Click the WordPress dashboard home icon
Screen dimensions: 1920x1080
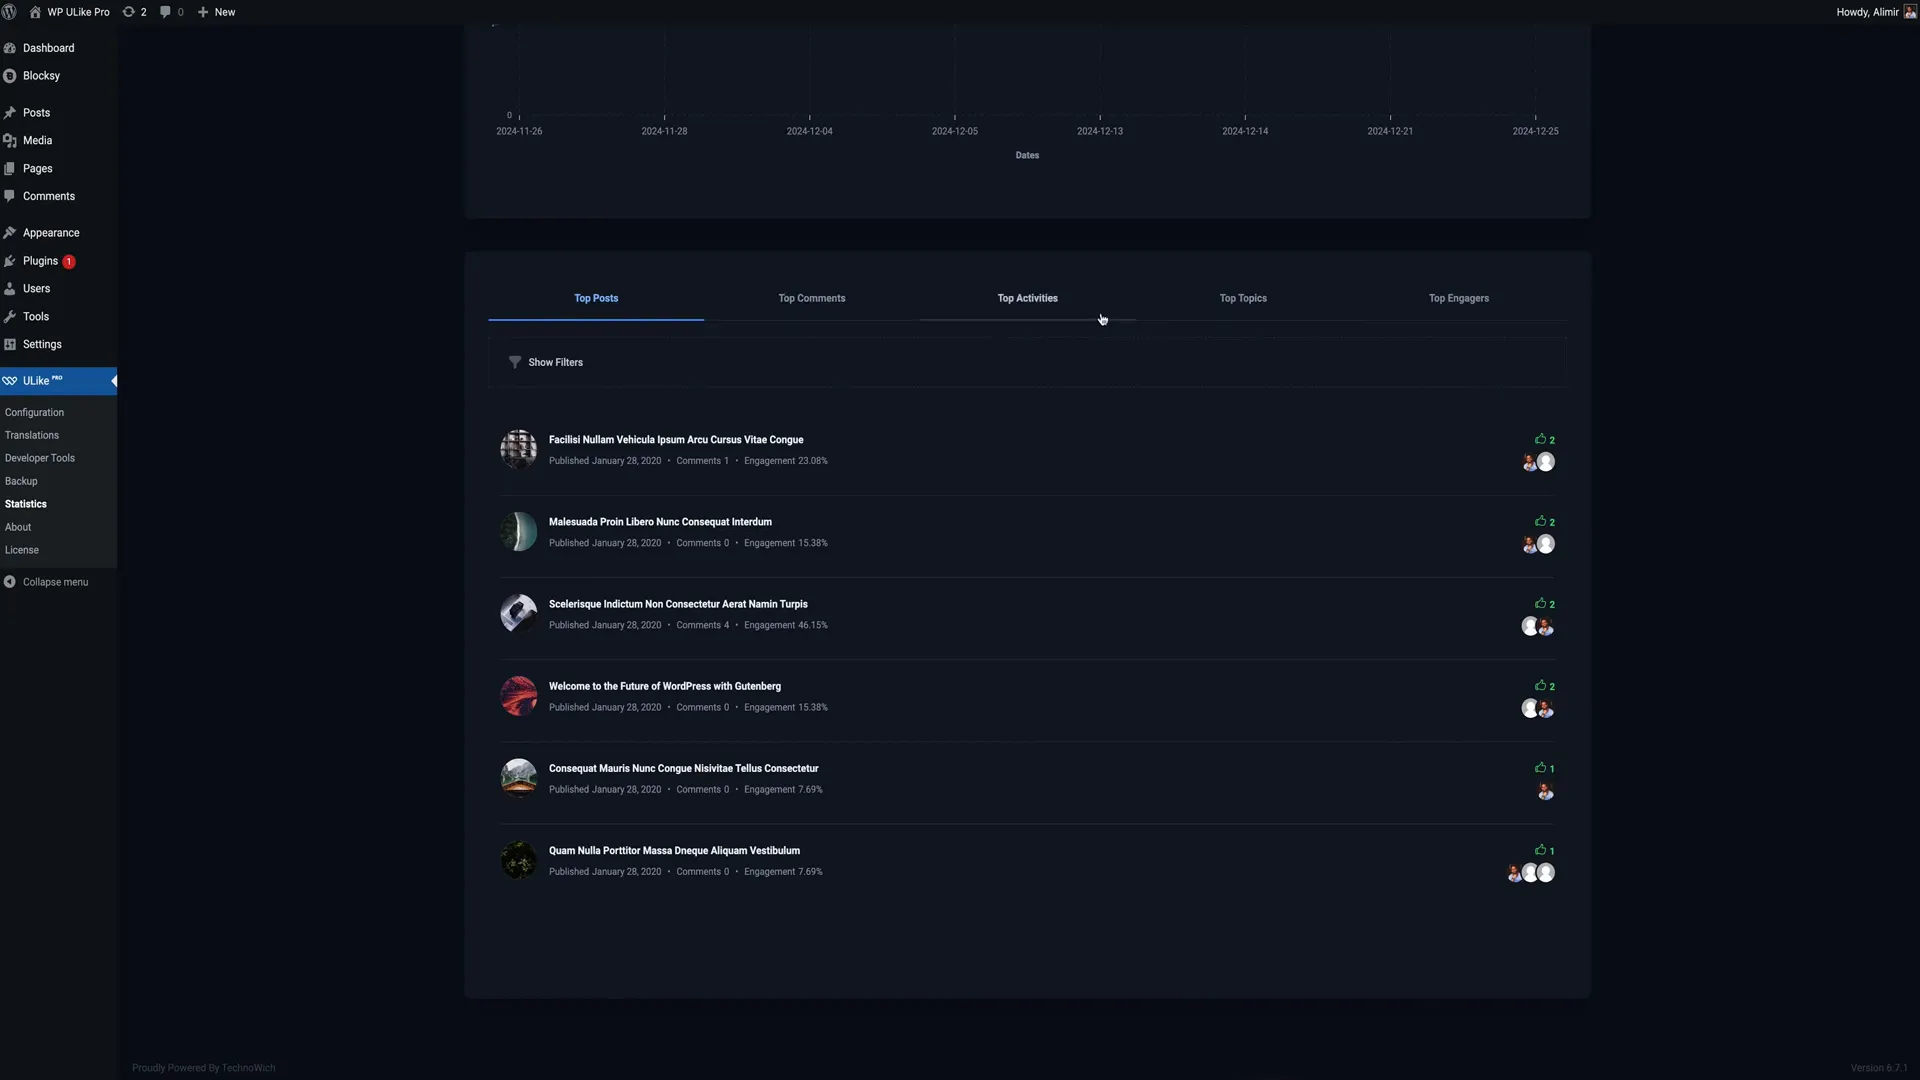tap(33, 12)
